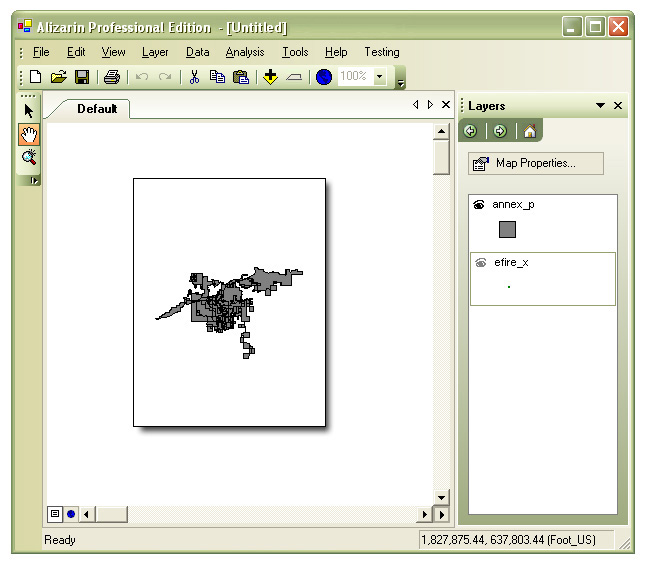Open the View menu

113,52
